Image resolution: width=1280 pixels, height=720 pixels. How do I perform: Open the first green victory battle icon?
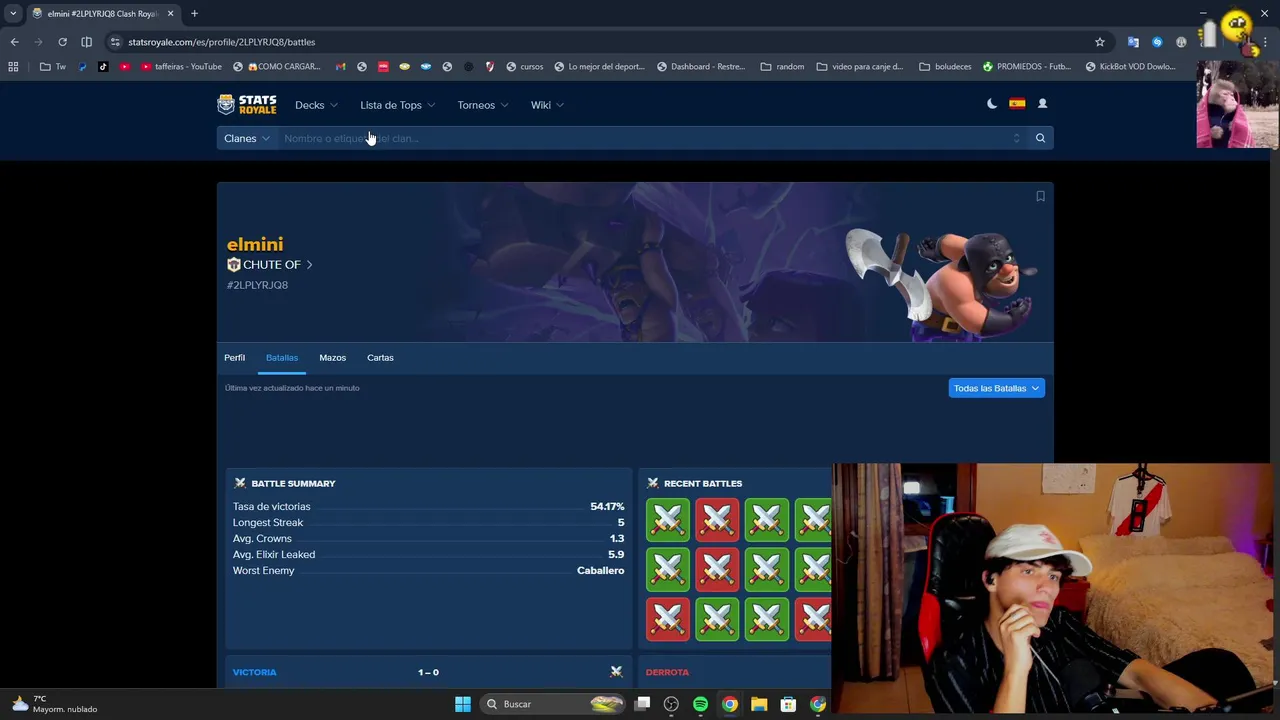click(668, 520)
